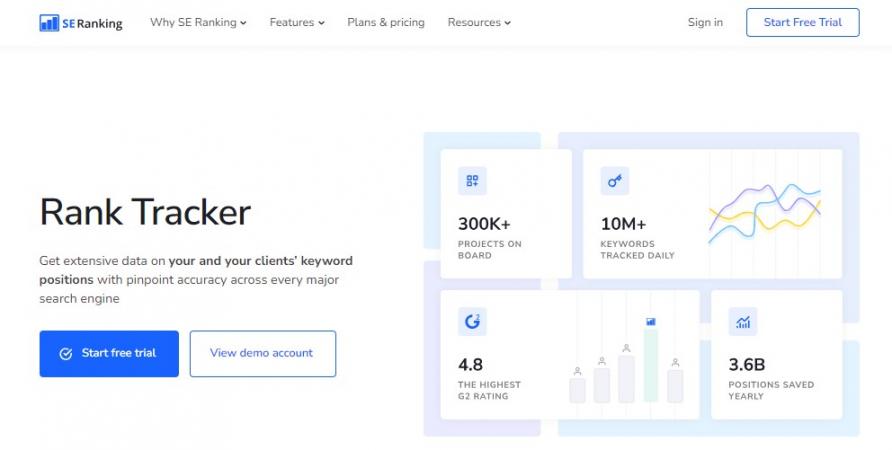This screenshot has height=450, width=892.
Task: Click the small blue chart icon above the green bar
Action: click(x=651, y=321)
